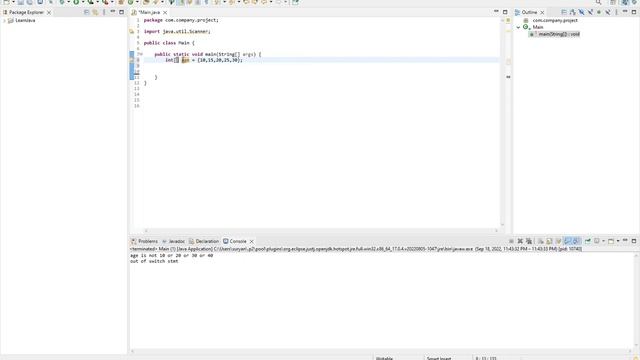The width and height of the screenshot is (640, 360).
Task: Switch to the Main.java editor tab
Action: (149, 13)
